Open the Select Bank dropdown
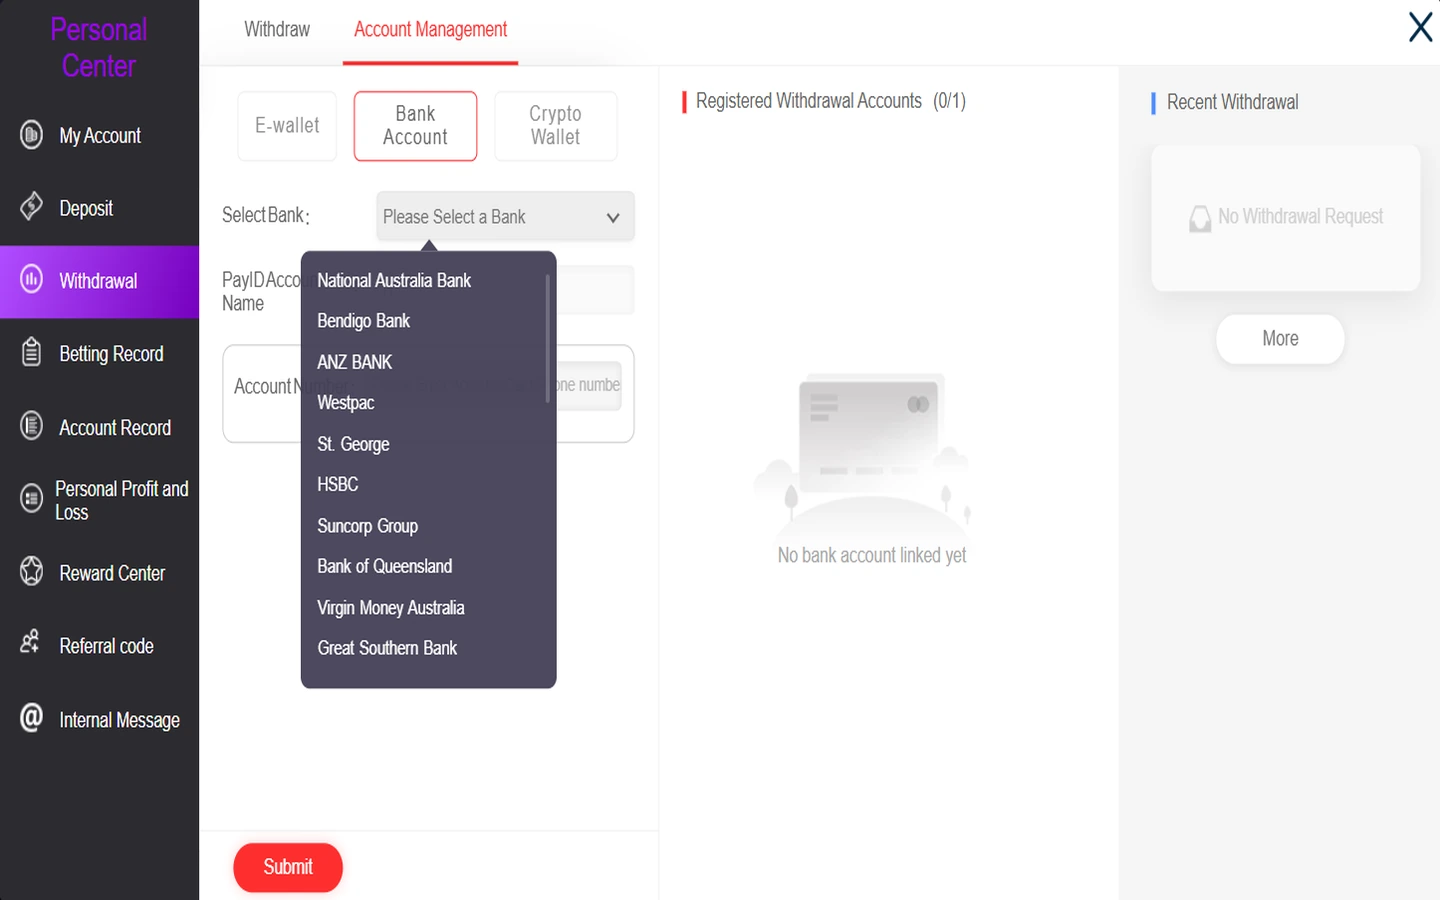 (x=505, y=216)
